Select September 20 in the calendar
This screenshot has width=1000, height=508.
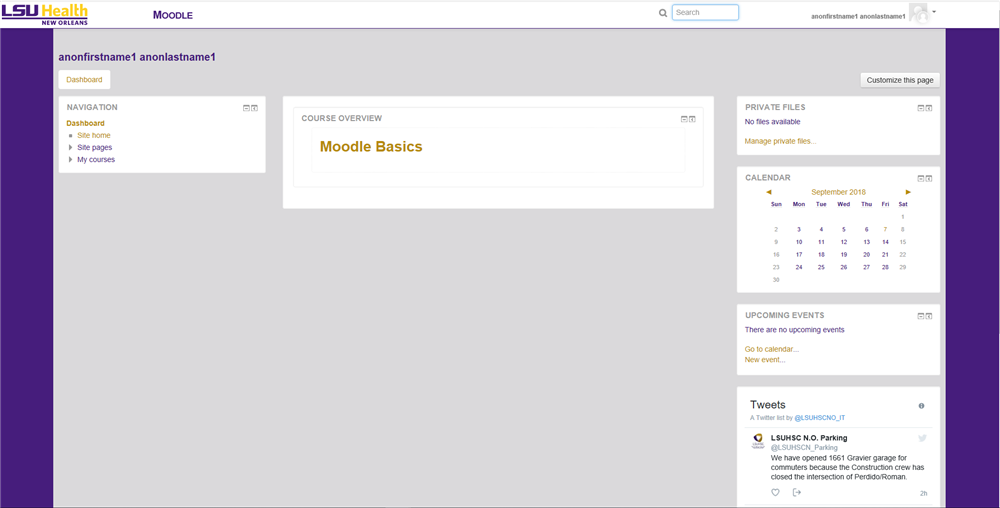[x=866, y=254]
